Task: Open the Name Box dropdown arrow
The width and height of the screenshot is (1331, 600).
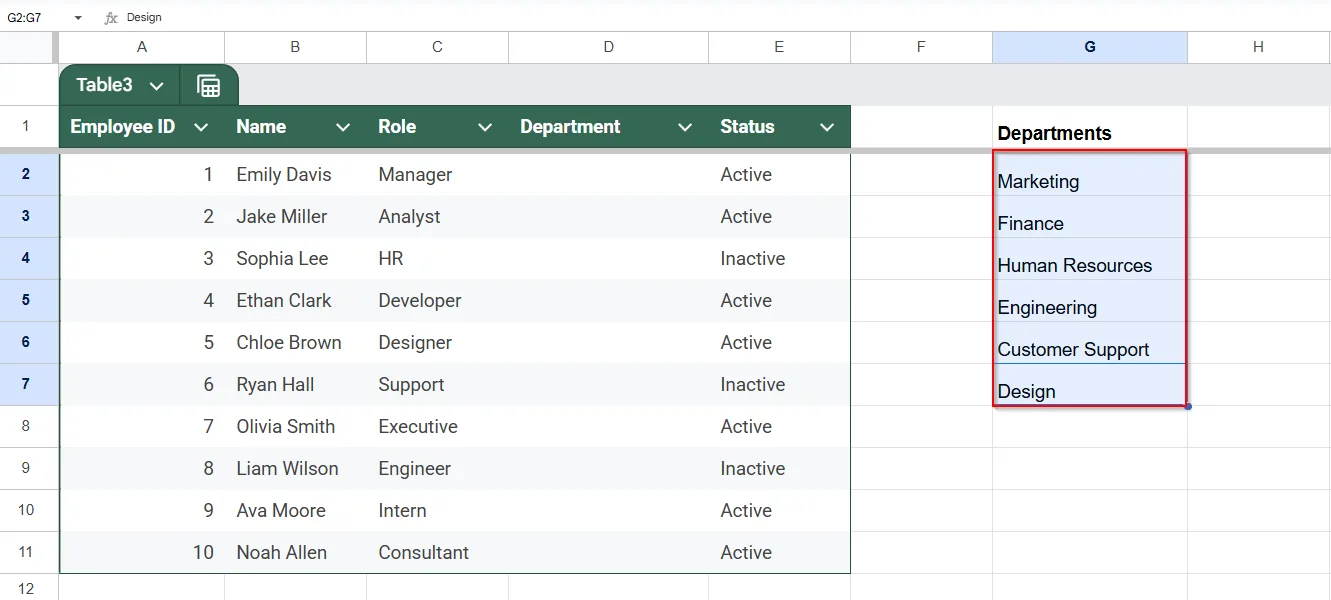Action: (78, 17)
